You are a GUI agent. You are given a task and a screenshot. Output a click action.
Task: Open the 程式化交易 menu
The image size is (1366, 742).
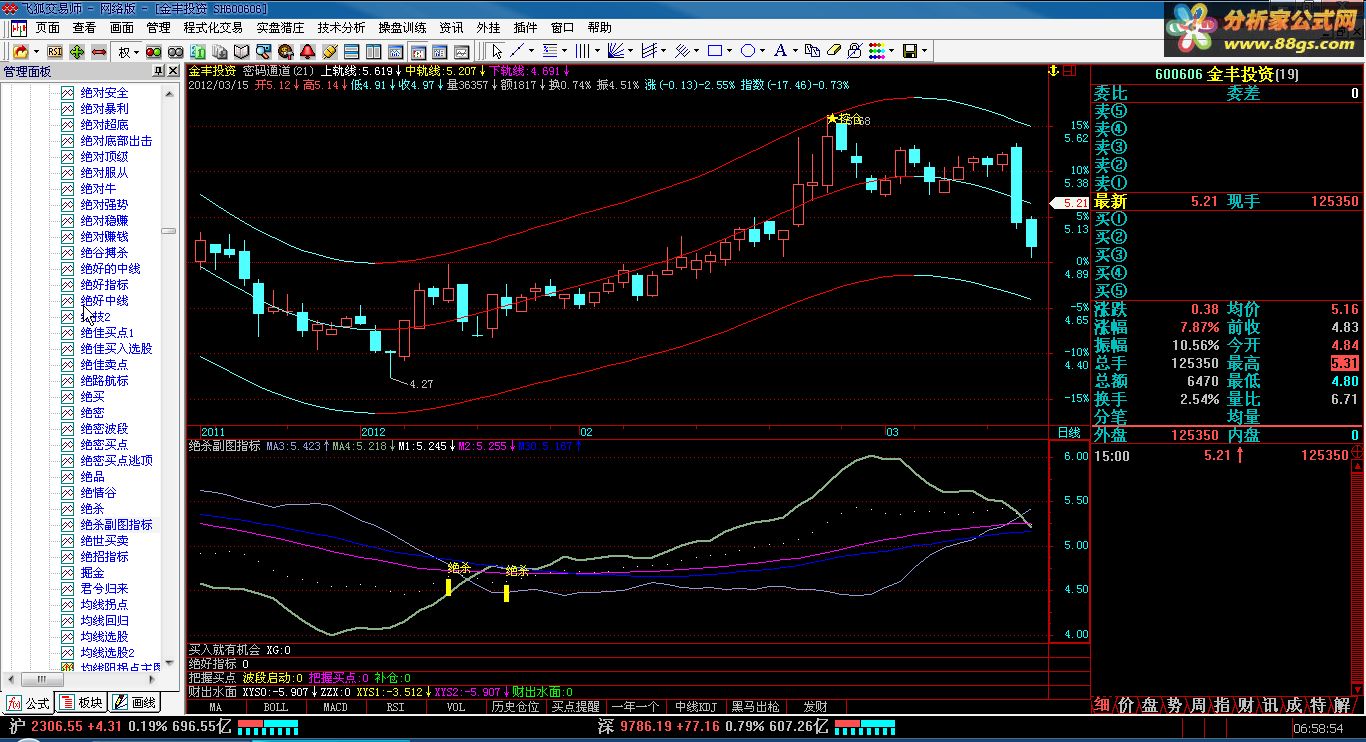(x=213, y=28)
